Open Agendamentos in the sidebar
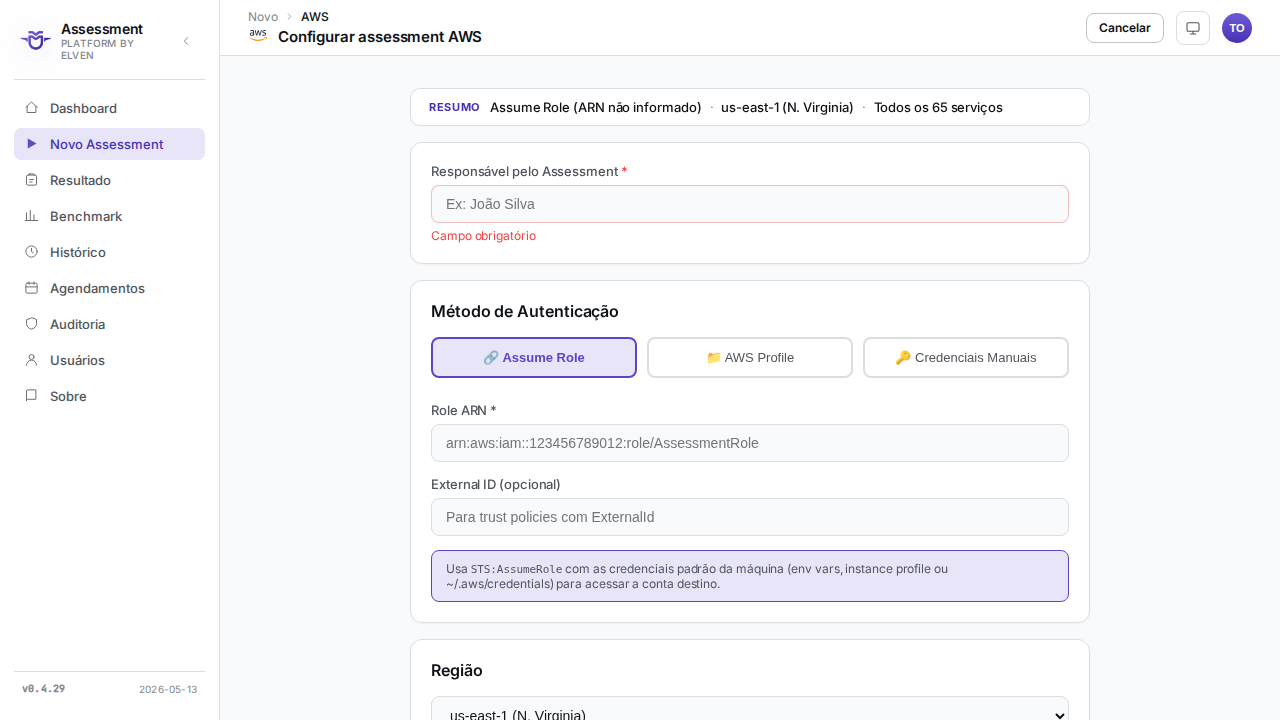The width and height of the screenshot is (1280, 720). [109, 288]
